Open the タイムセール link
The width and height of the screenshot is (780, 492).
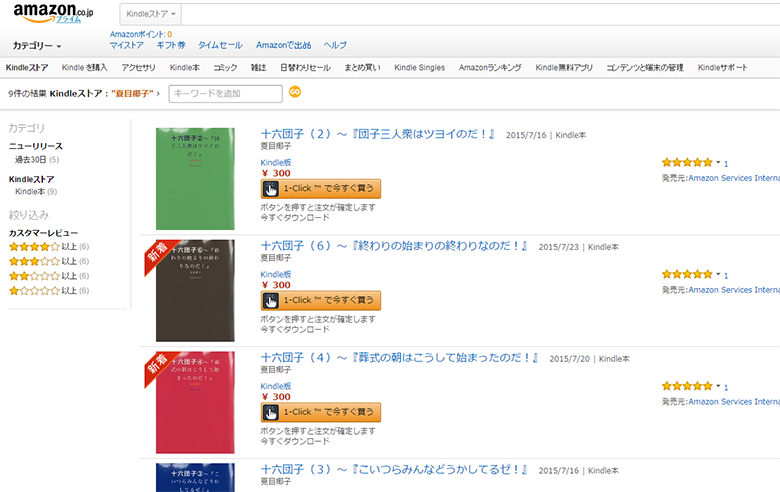(220, 45)
